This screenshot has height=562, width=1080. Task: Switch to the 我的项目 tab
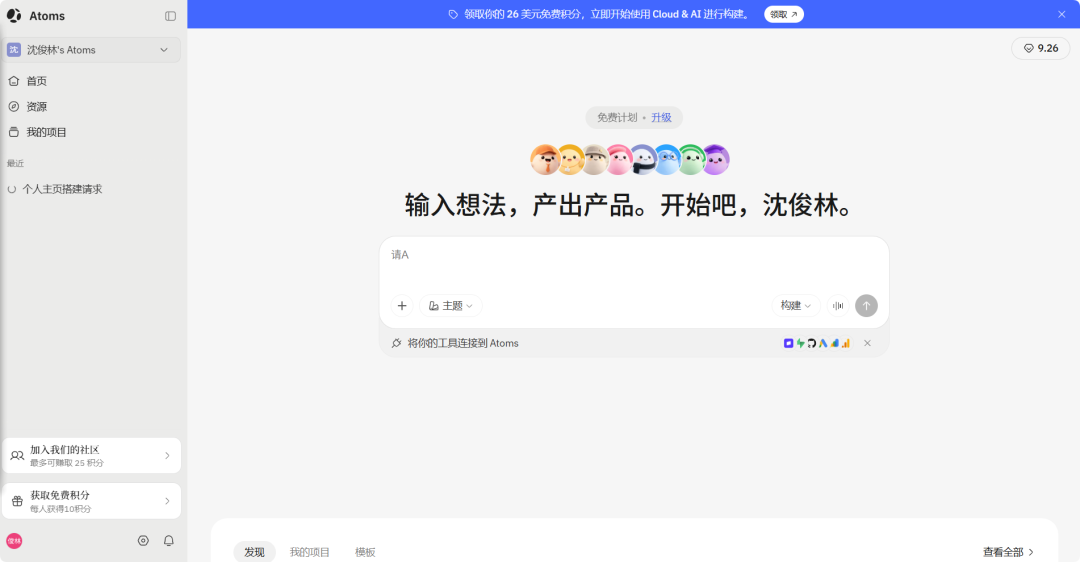click(309, 552)
